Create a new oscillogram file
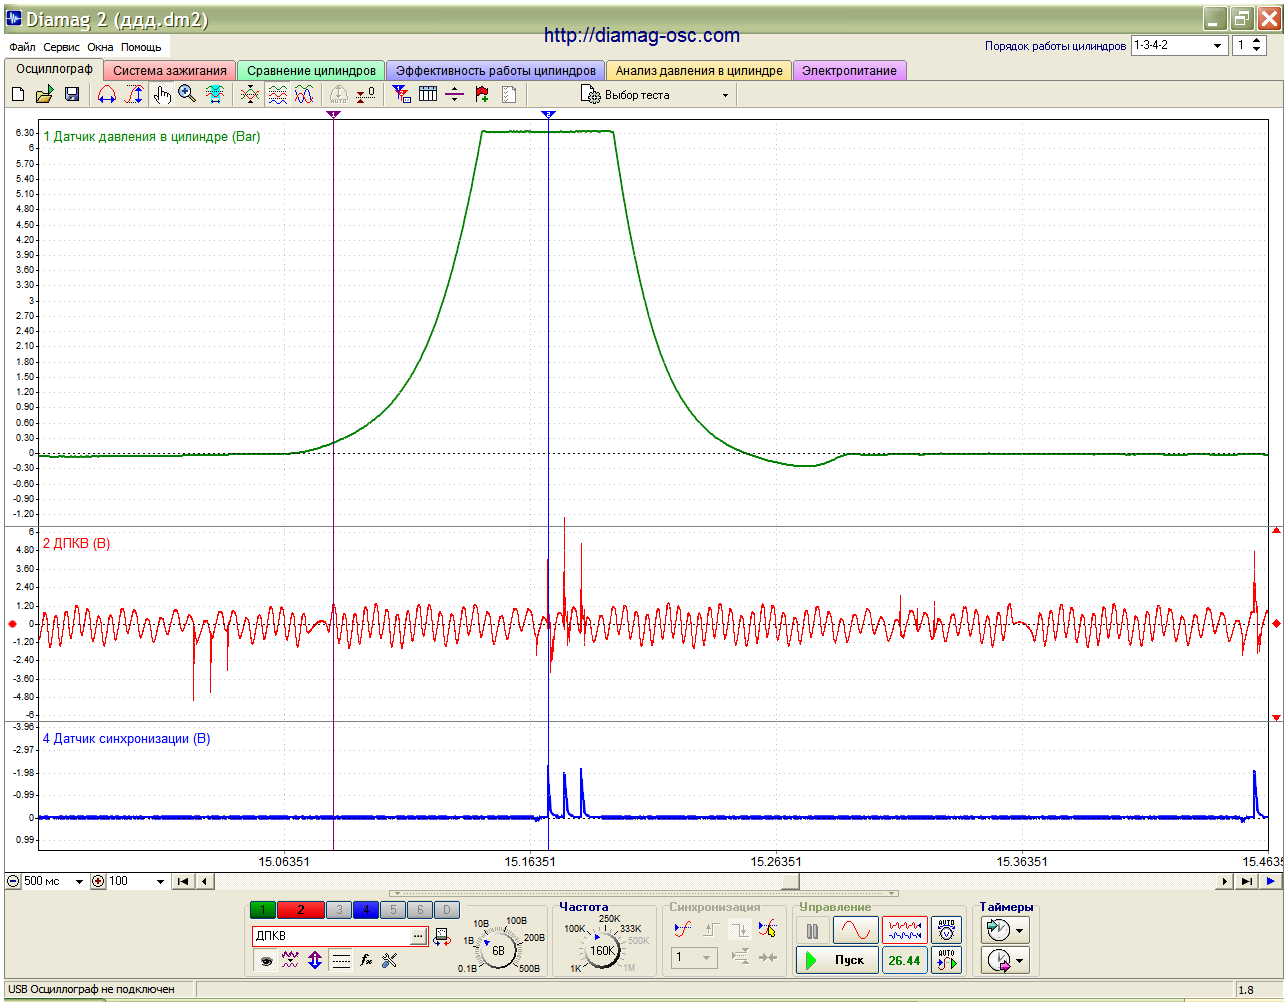Viewport: 1288px width, 1002px height. tap(18, 94)
